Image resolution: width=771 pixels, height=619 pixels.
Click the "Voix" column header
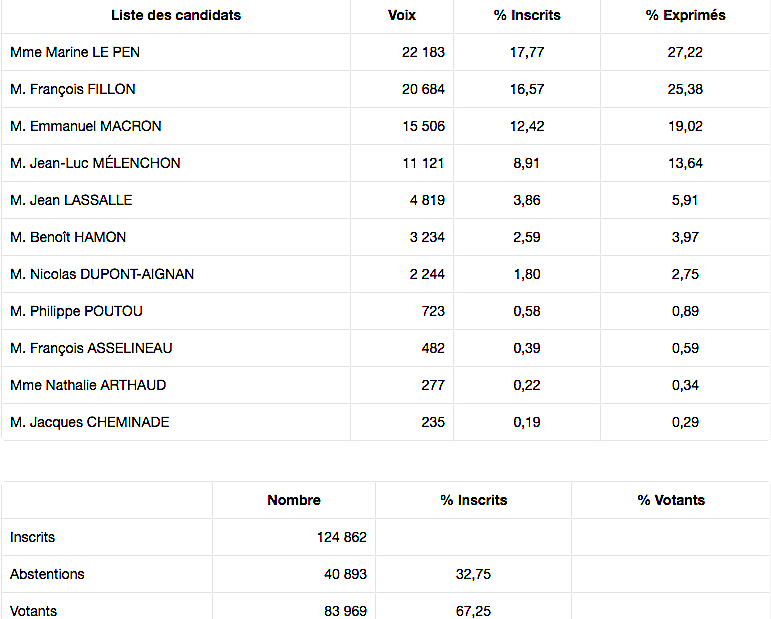pyautogui.click(x=402, y=15)
